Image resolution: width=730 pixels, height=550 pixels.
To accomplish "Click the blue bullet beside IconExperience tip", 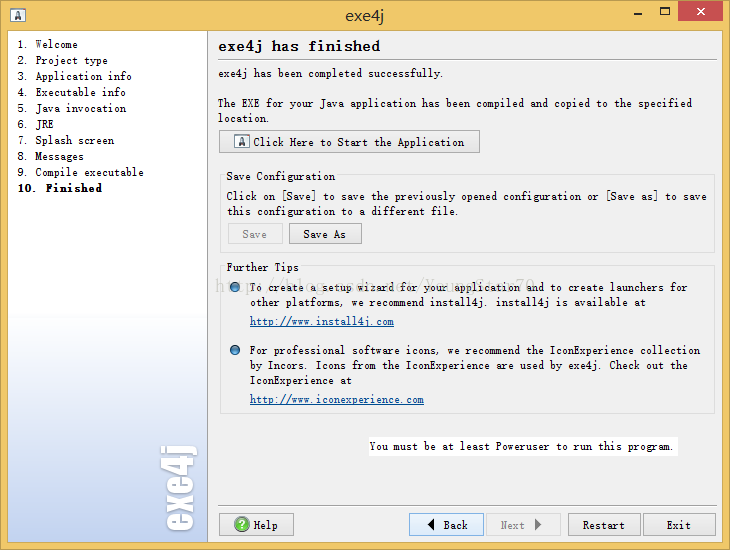I will 235,350.
